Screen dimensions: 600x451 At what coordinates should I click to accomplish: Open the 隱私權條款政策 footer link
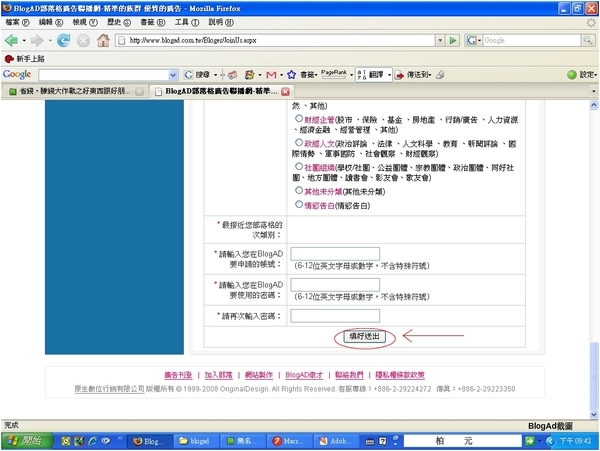[x=400, y=375]
